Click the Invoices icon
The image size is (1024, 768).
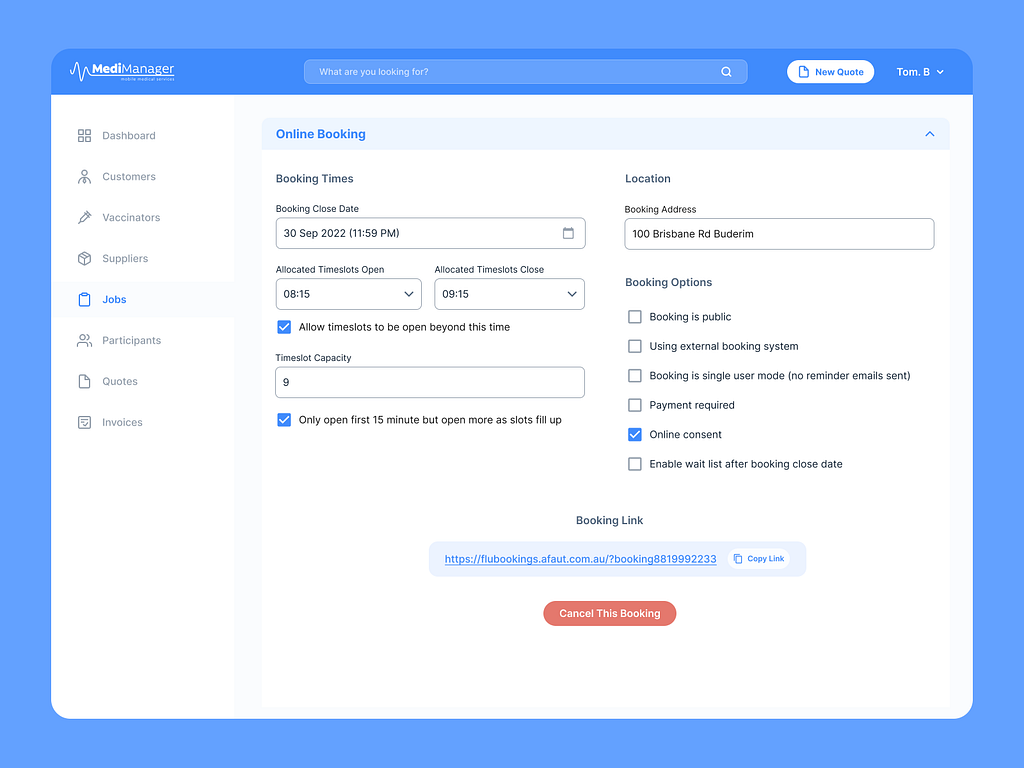coord(84,423)
